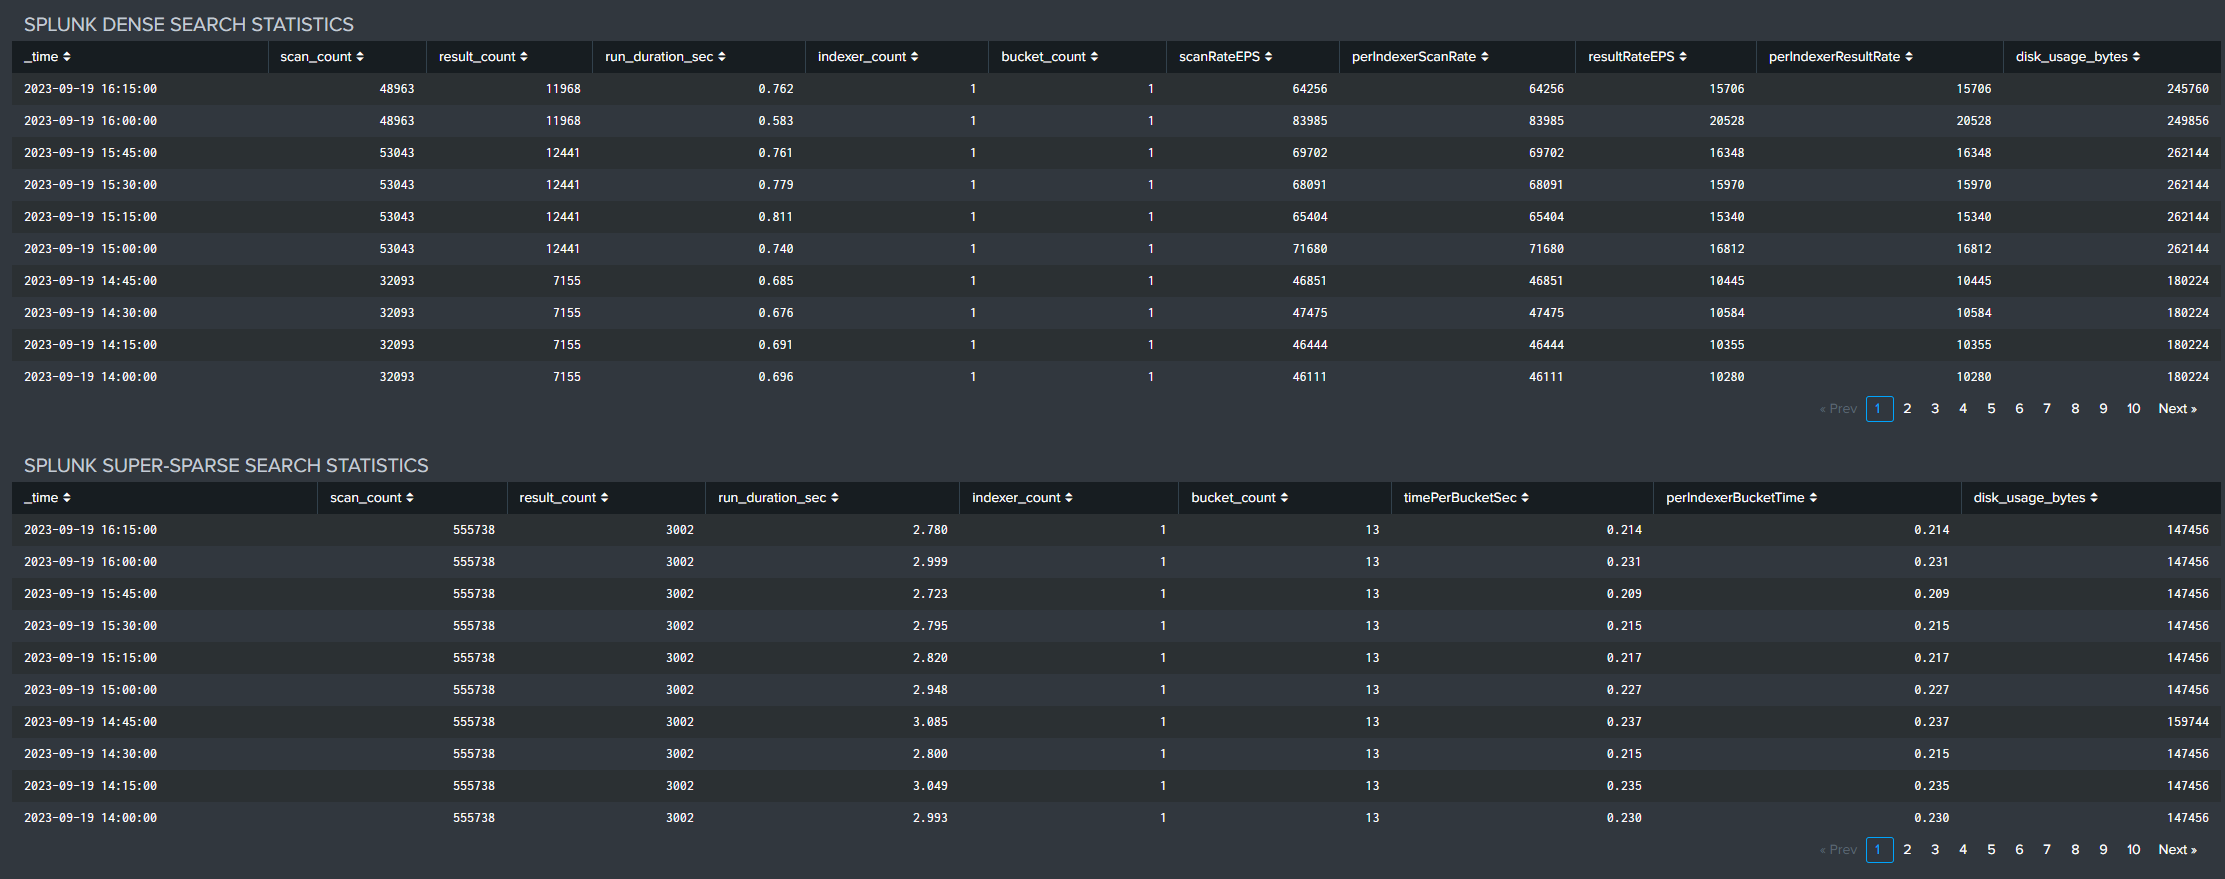Click sort arrows beside run_duration_sec in super-sparse table
The image size is (2225, 879).
[x=835, y=498]
